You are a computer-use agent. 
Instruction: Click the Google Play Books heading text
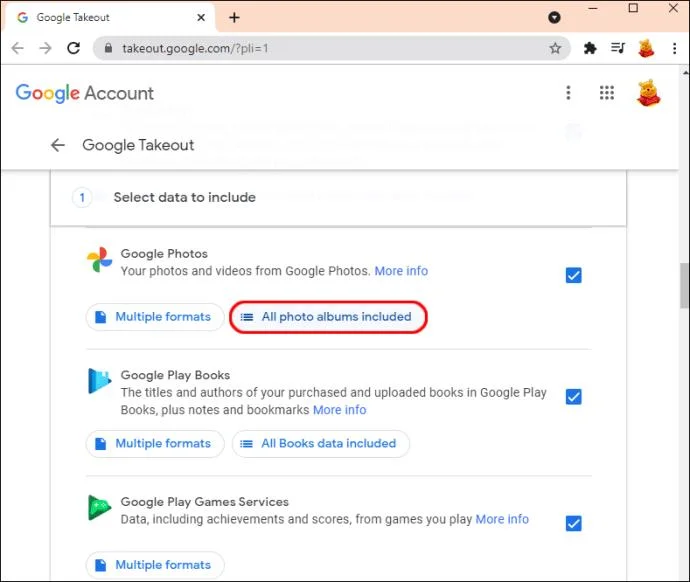[175, 375]
